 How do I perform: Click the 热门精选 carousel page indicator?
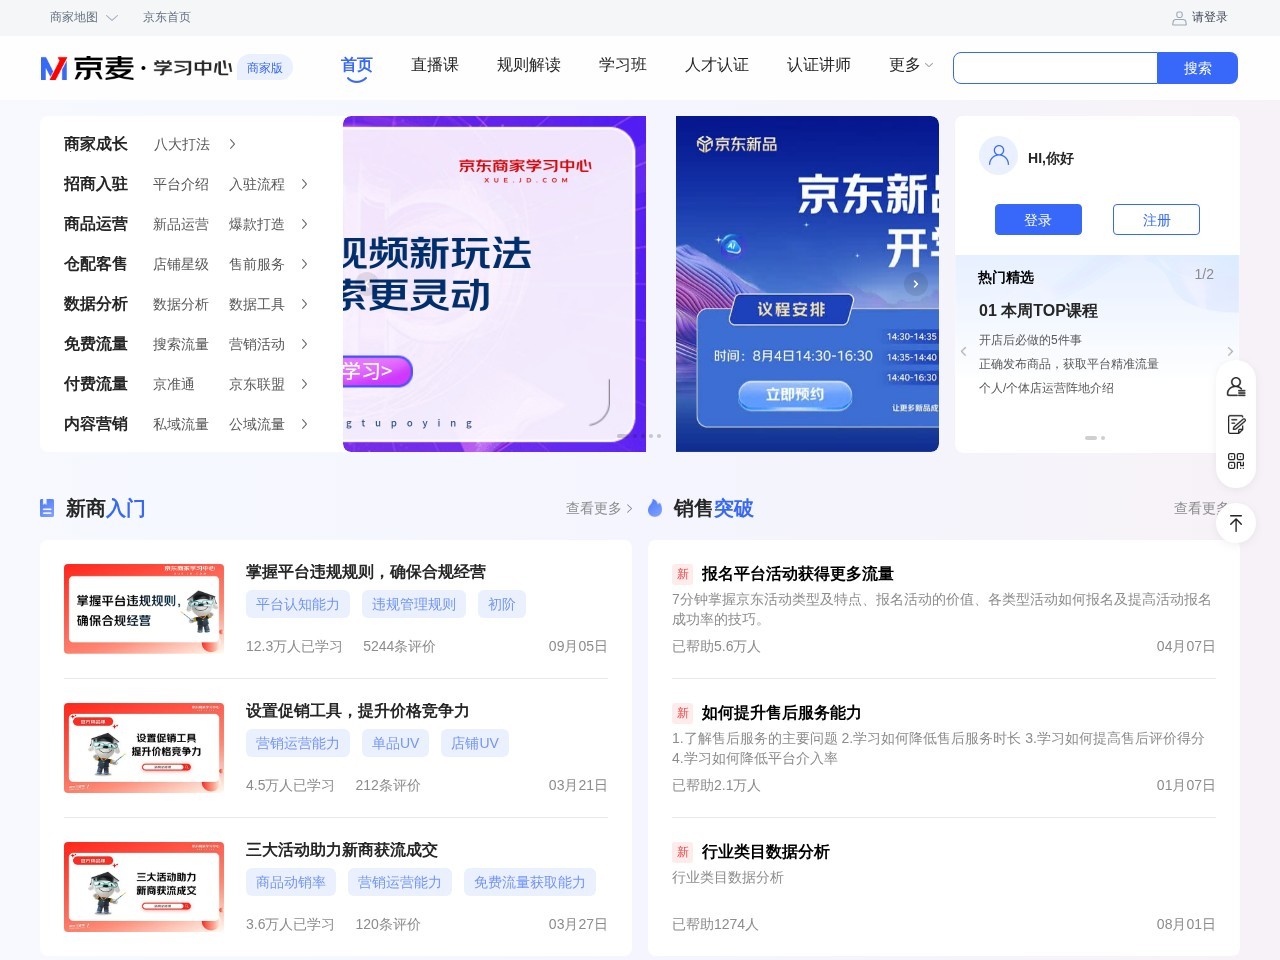[x=1095, y=438]
